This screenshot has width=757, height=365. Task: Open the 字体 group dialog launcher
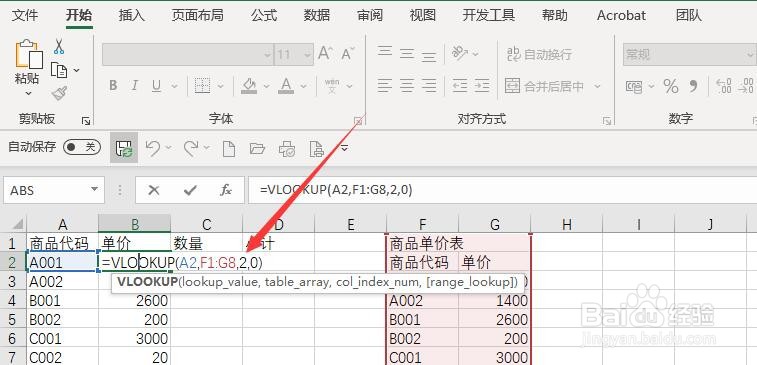point(359,121)
